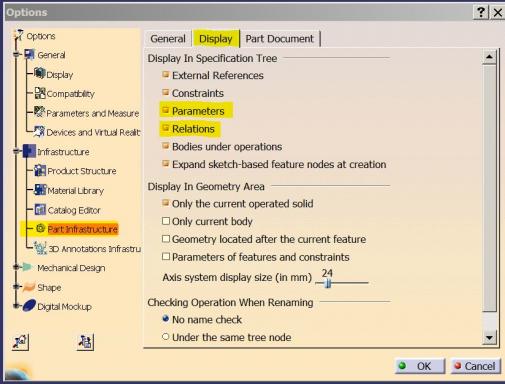Expand the Digital Mockup node
The image size is (505, 384).
click(x=16, y=306)
